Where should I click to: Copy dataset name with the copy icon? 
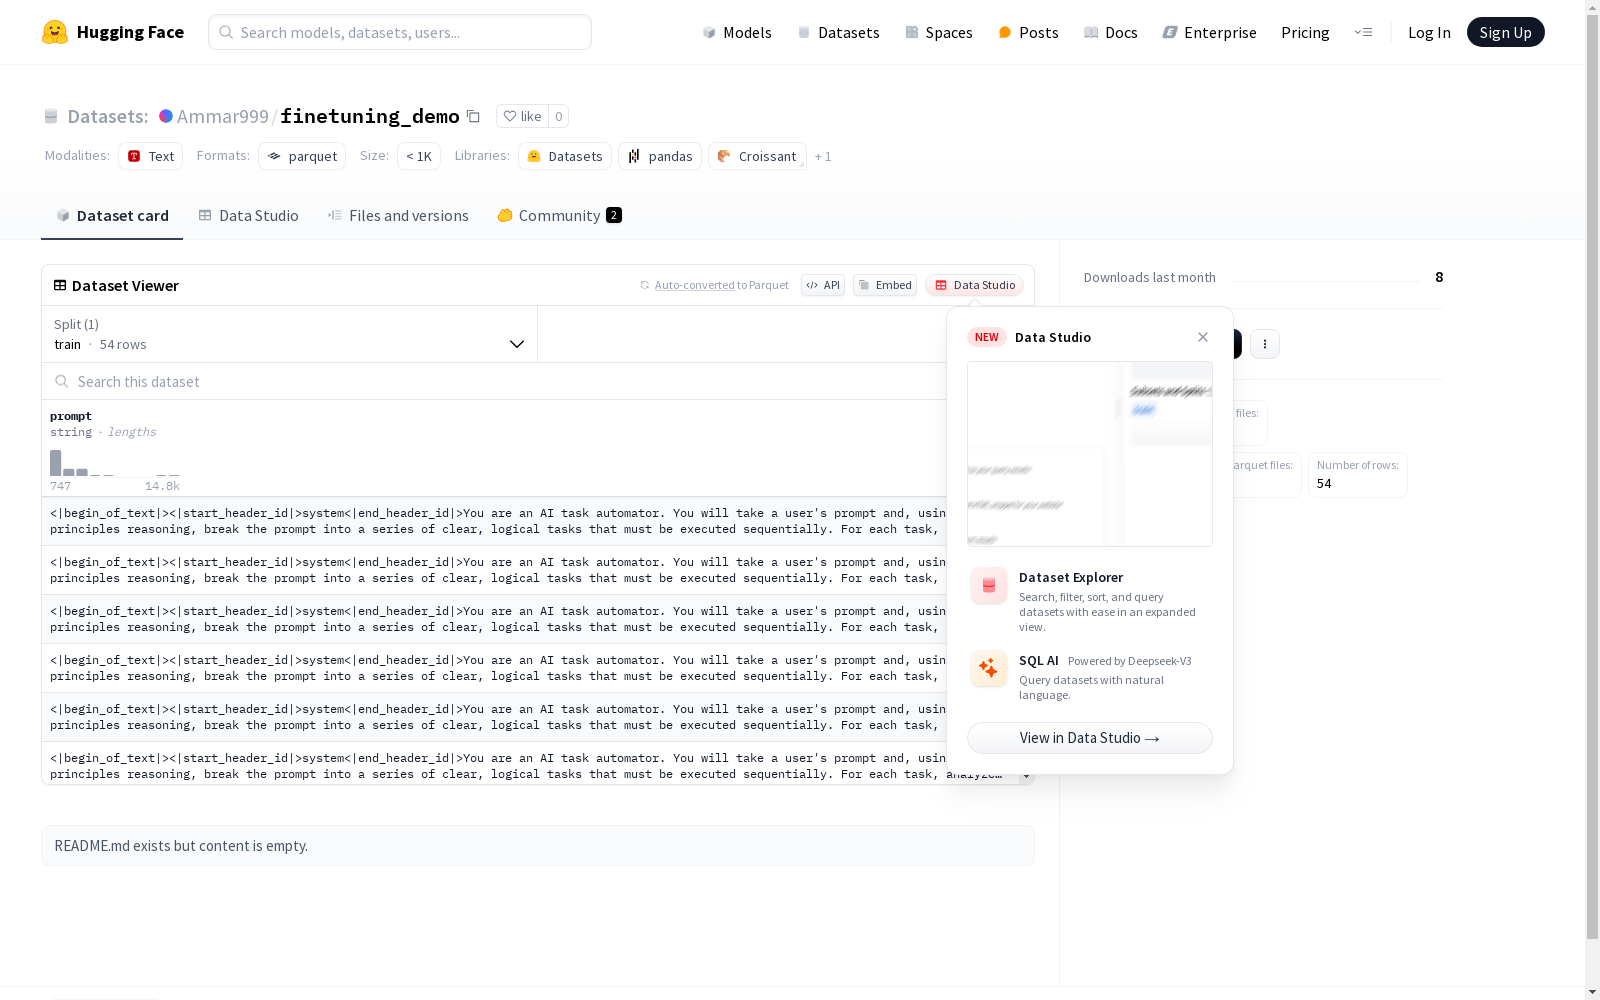(x=474, y=116)
